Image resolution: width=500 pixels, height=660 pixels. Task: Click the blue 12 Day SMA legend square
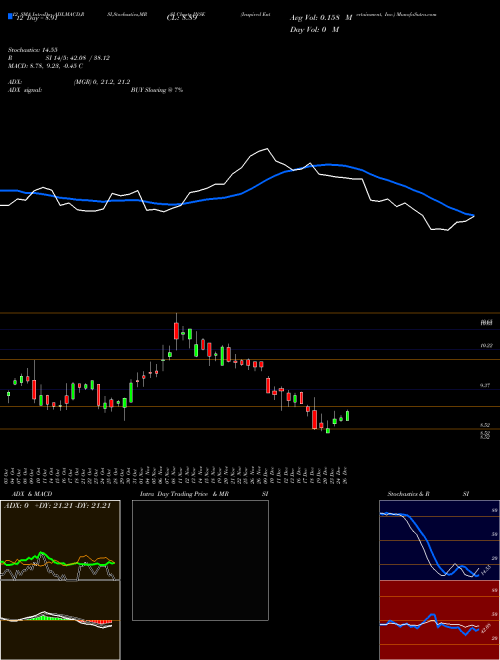pos(10,16)
